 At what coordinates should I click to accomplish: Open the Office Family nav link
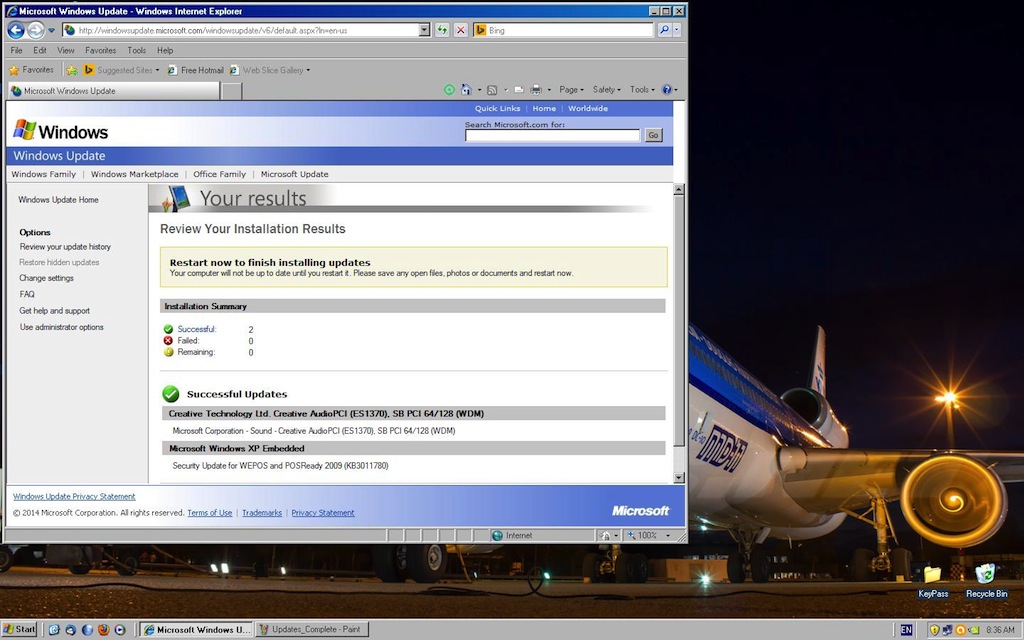219,174
